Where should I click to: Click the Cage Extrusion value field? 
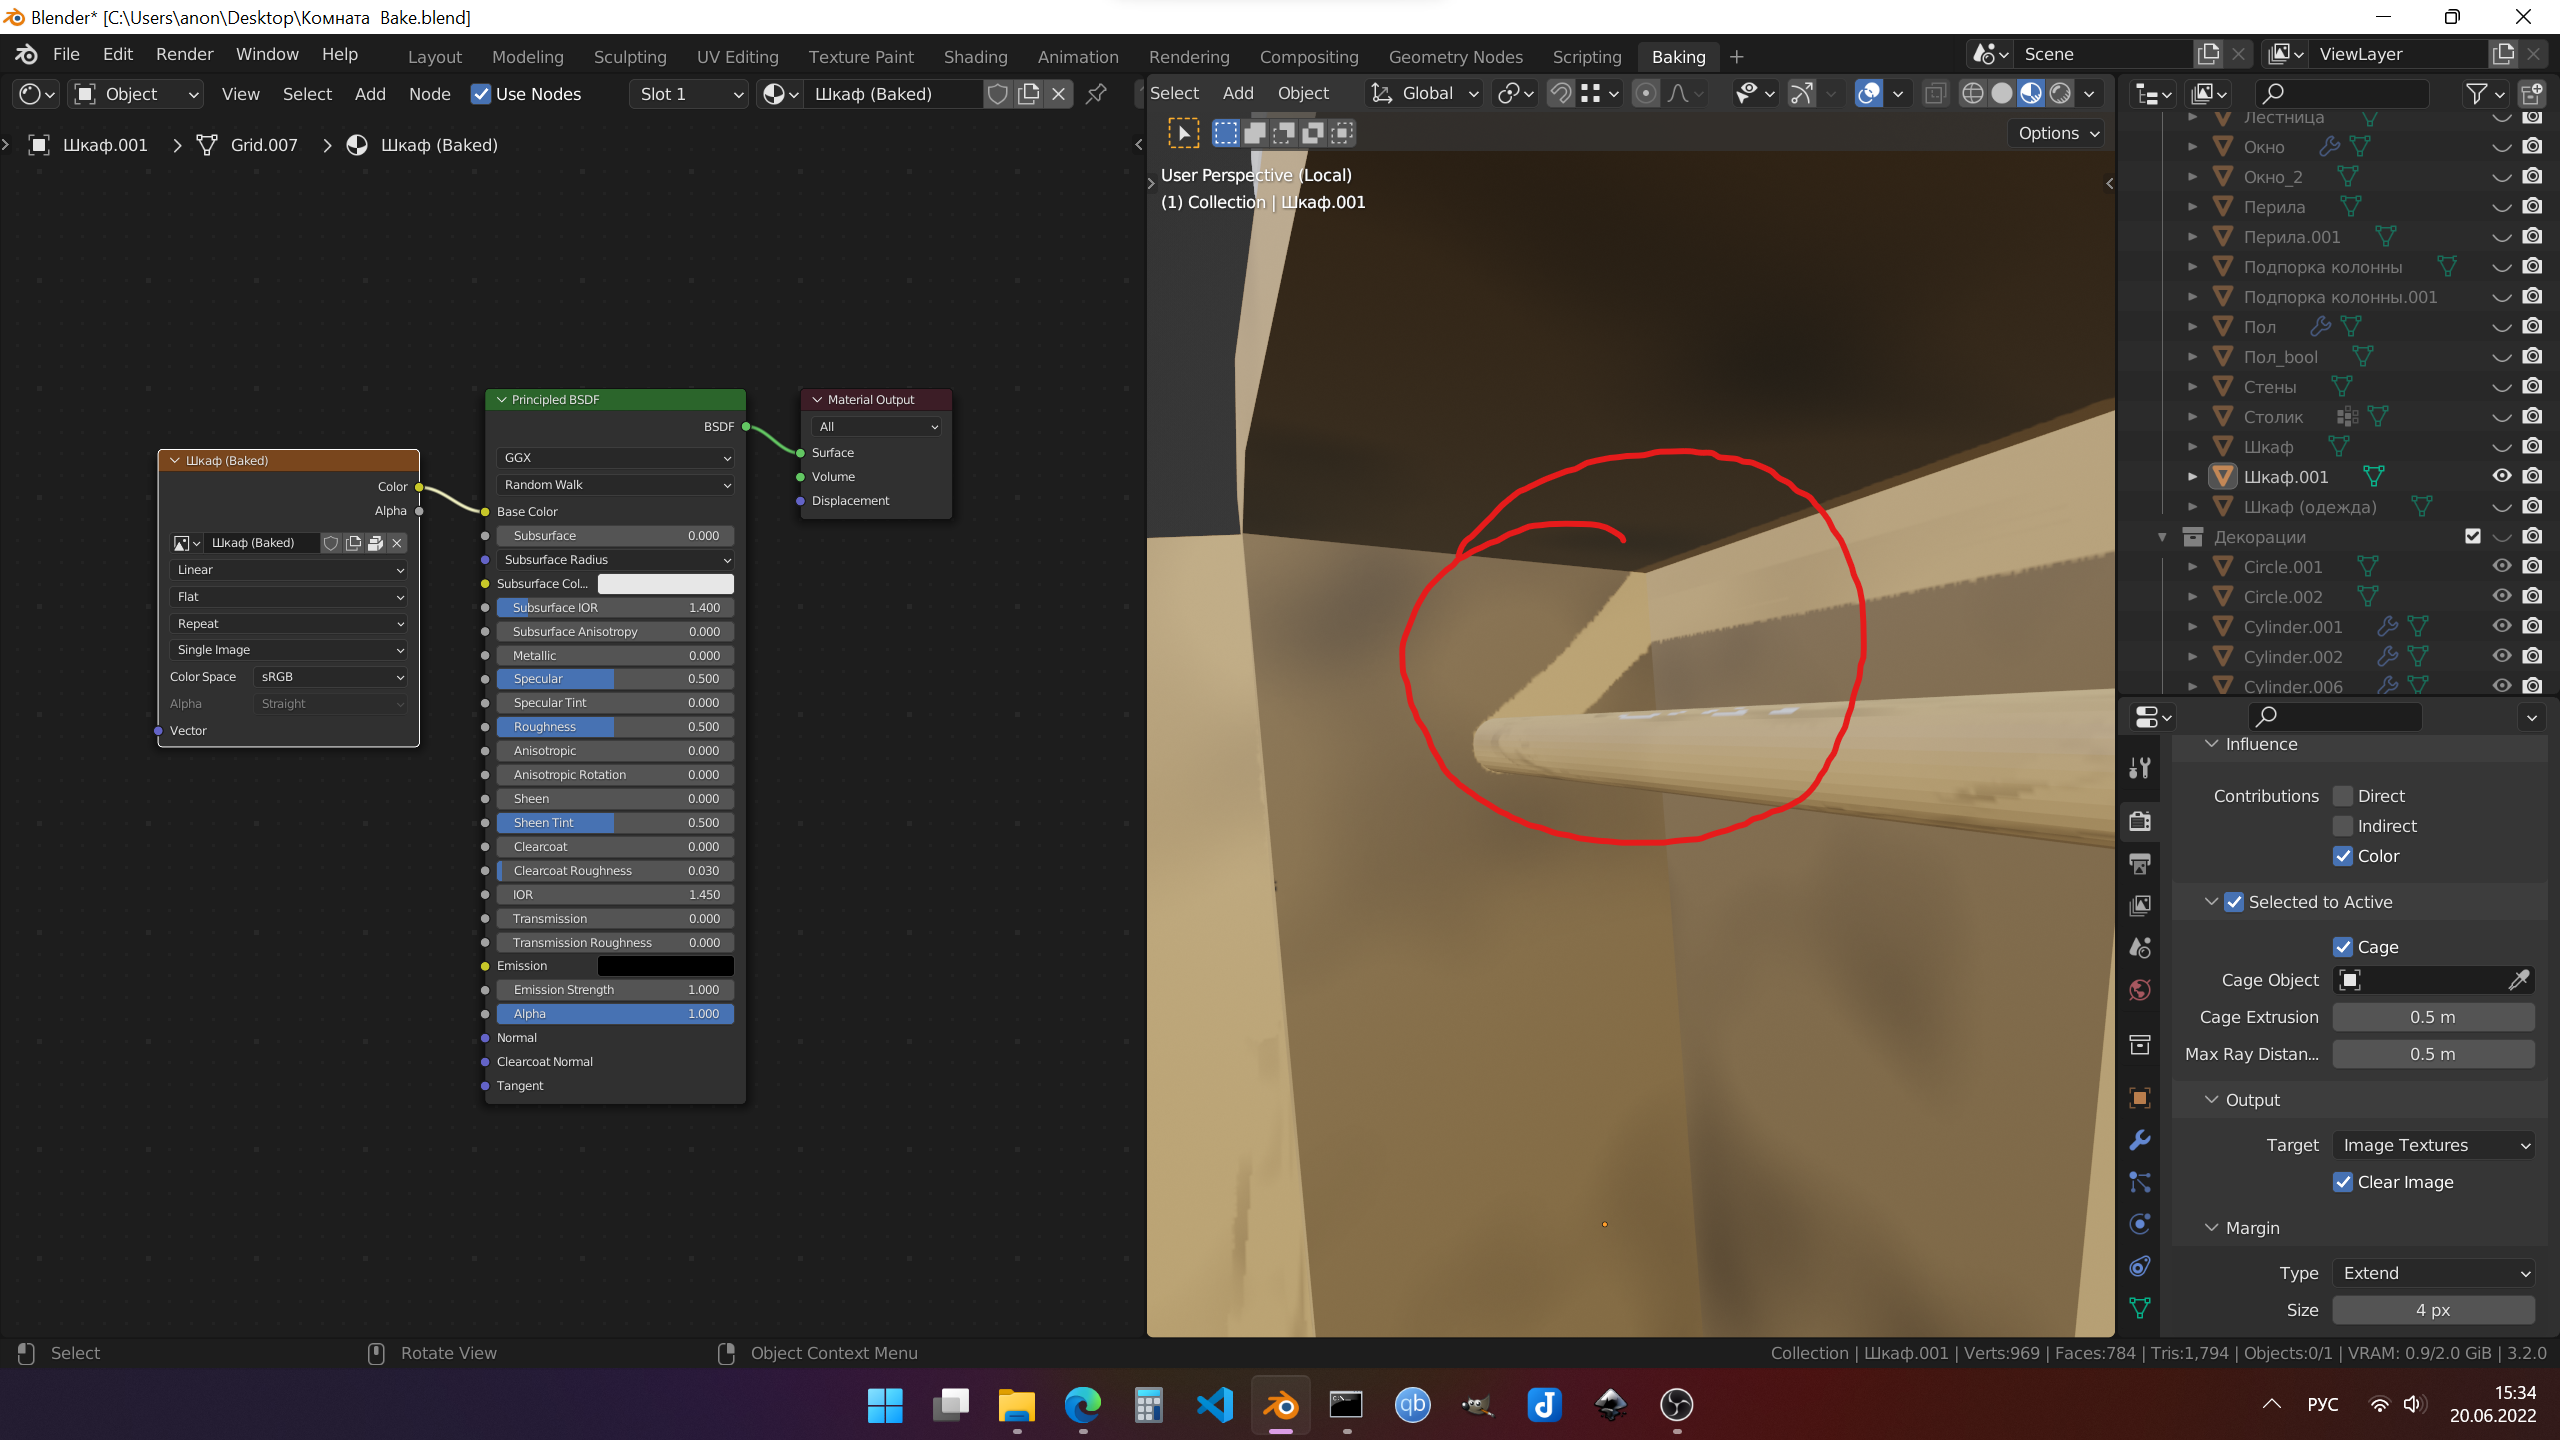(x=2432, y=1017)
